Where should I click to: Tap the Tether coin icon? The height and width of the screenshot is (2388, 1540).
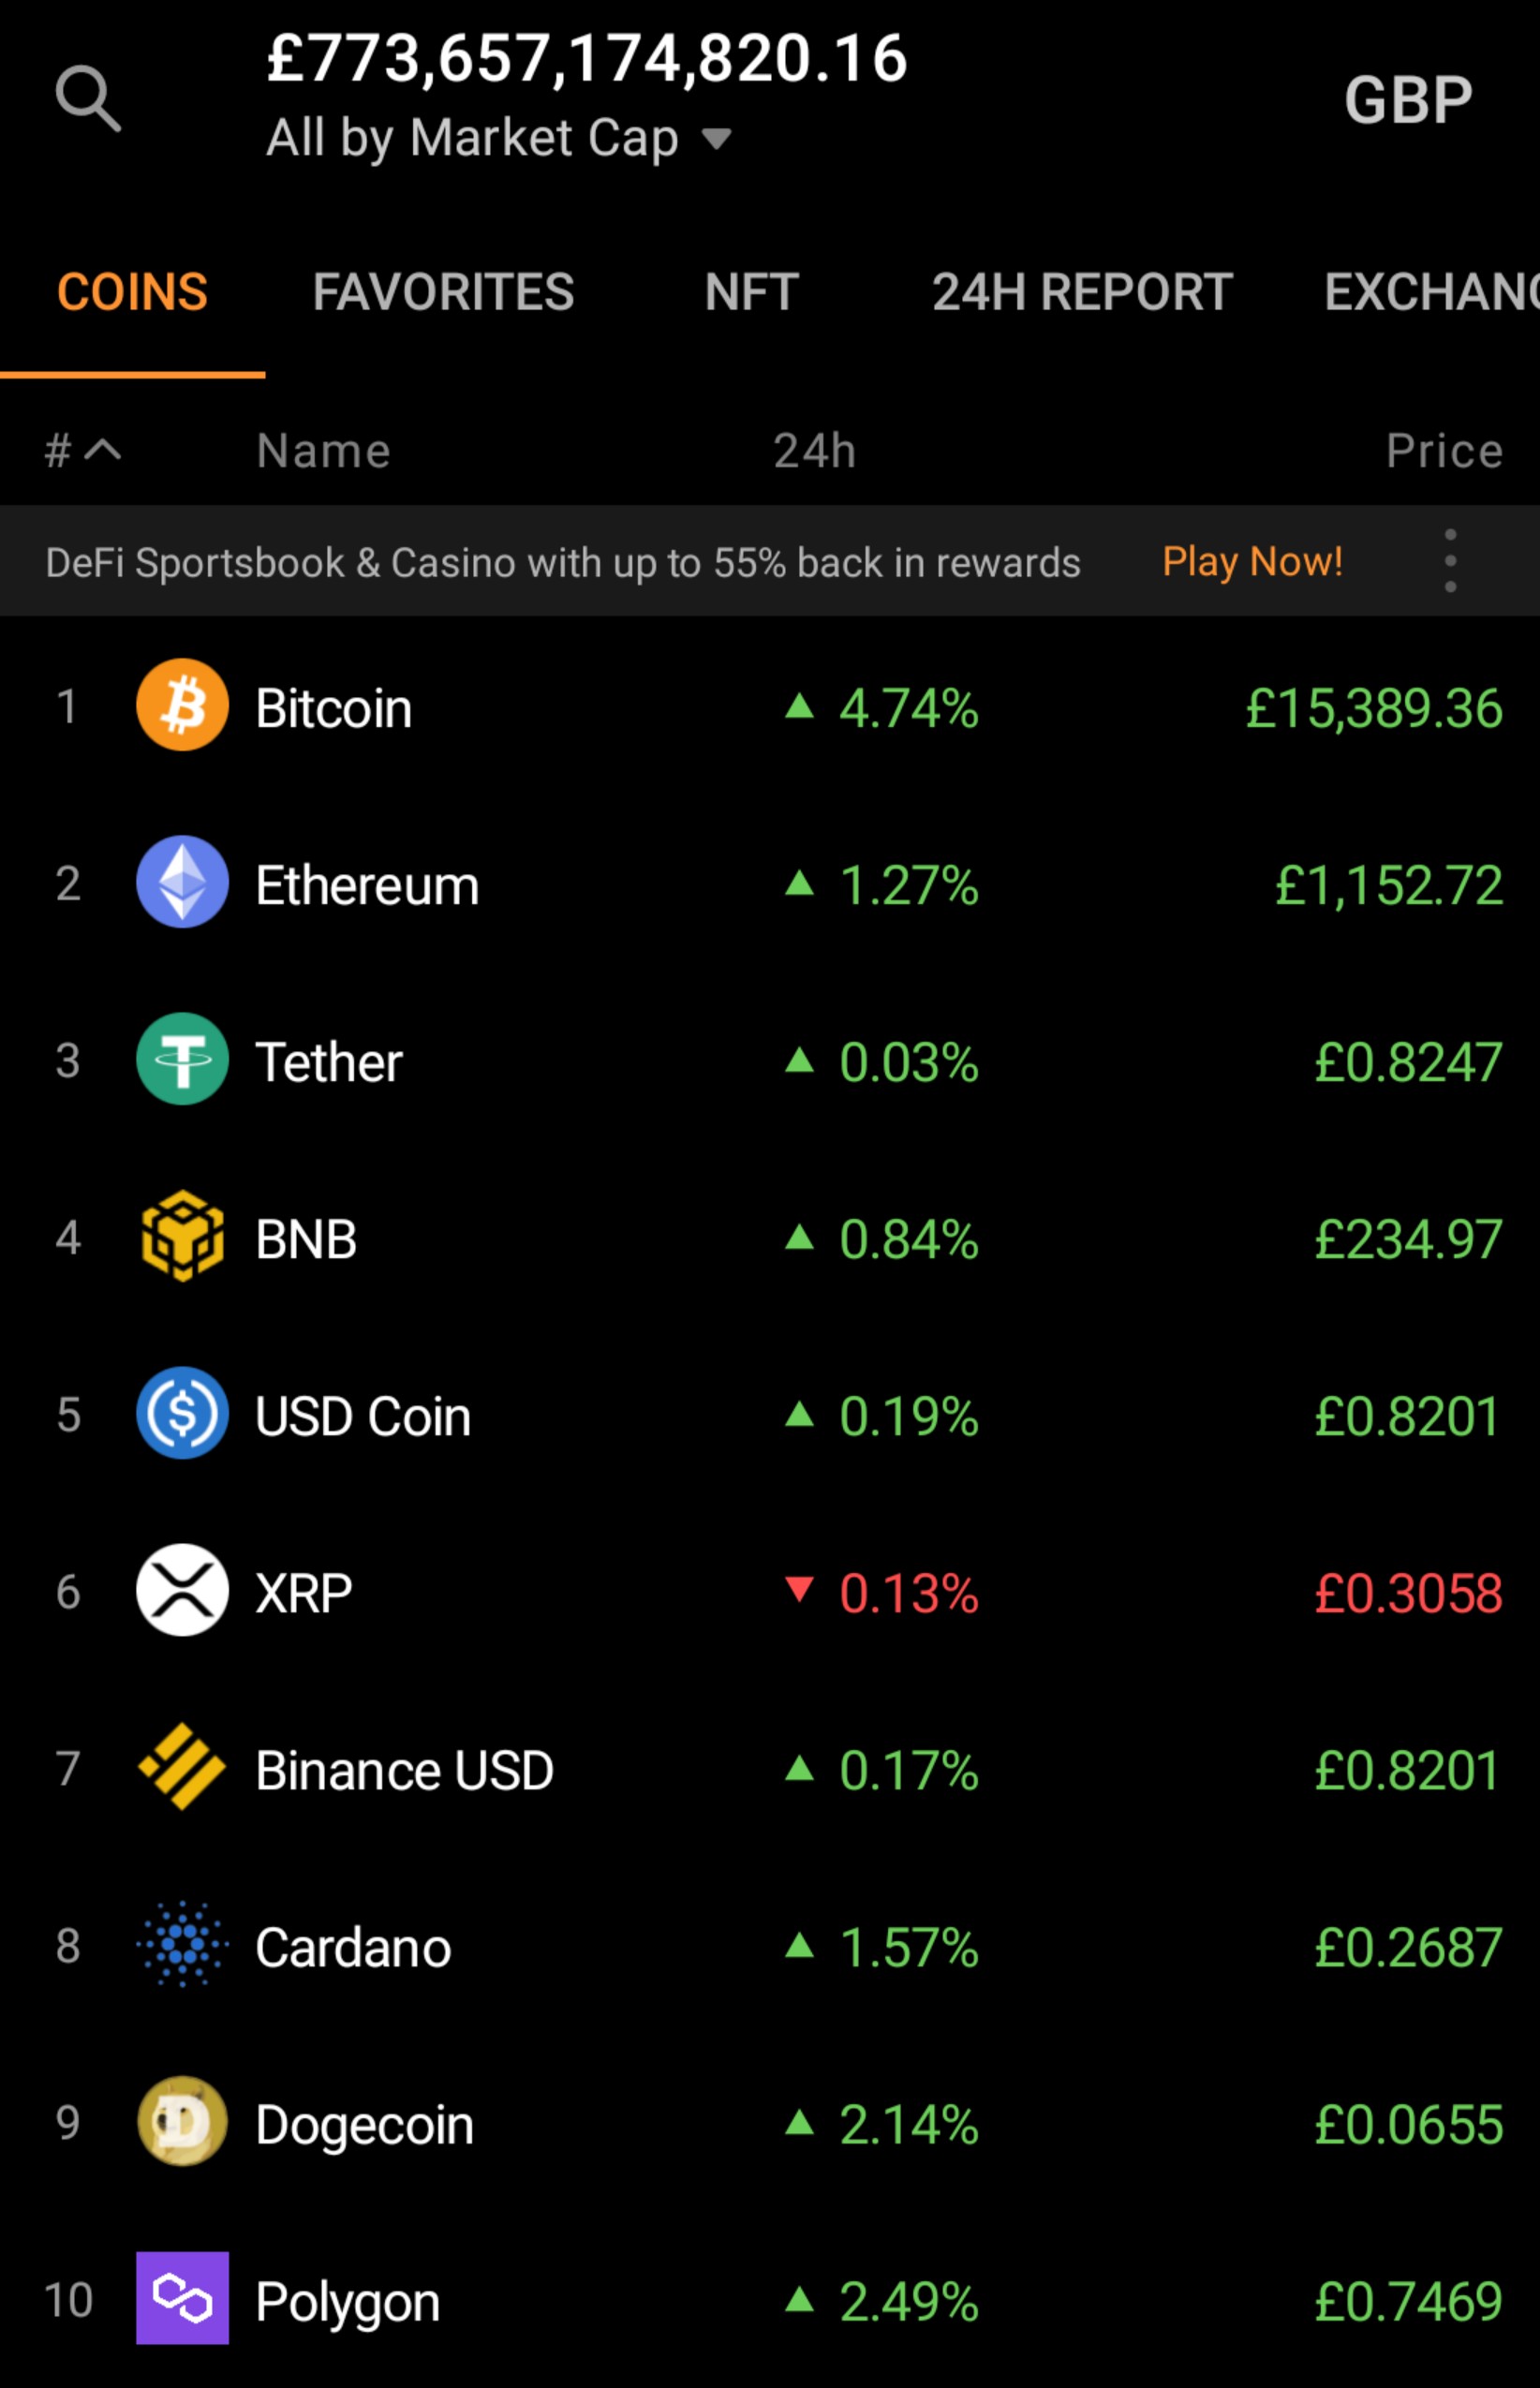182,1059
